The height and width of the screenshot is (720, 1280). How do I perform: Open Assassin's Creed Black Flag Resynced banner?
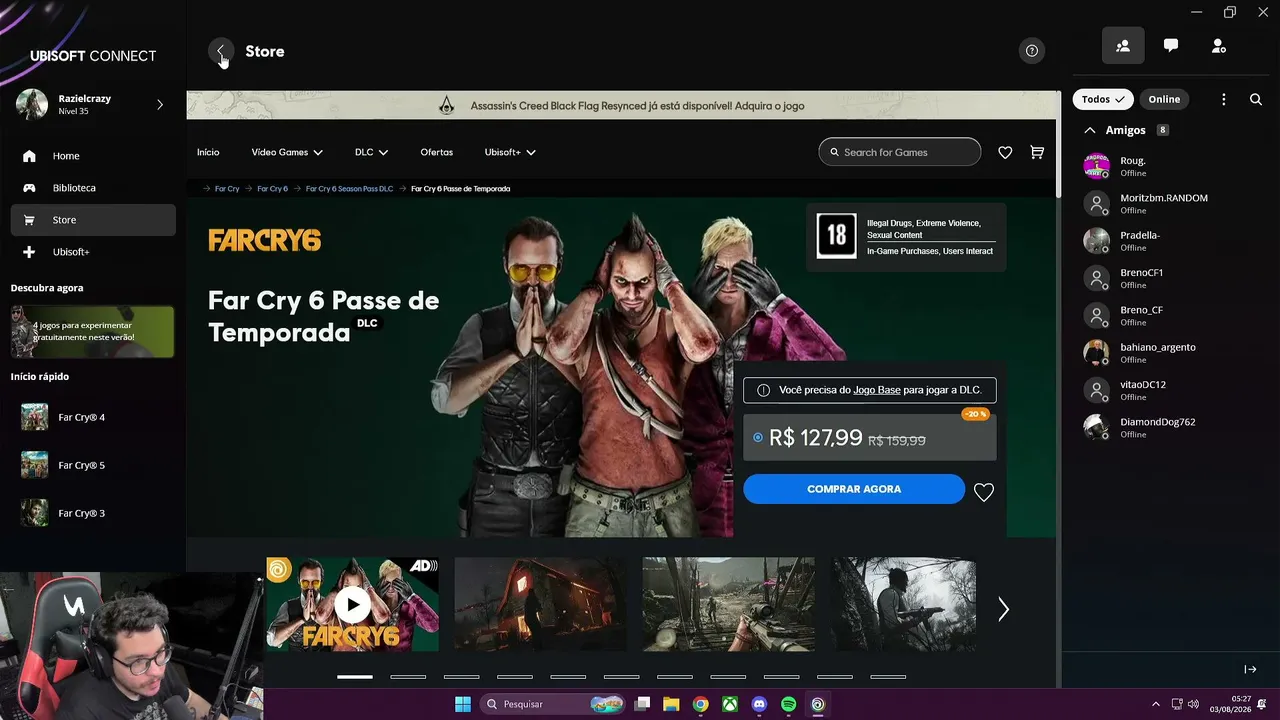[x=622, y=106]
